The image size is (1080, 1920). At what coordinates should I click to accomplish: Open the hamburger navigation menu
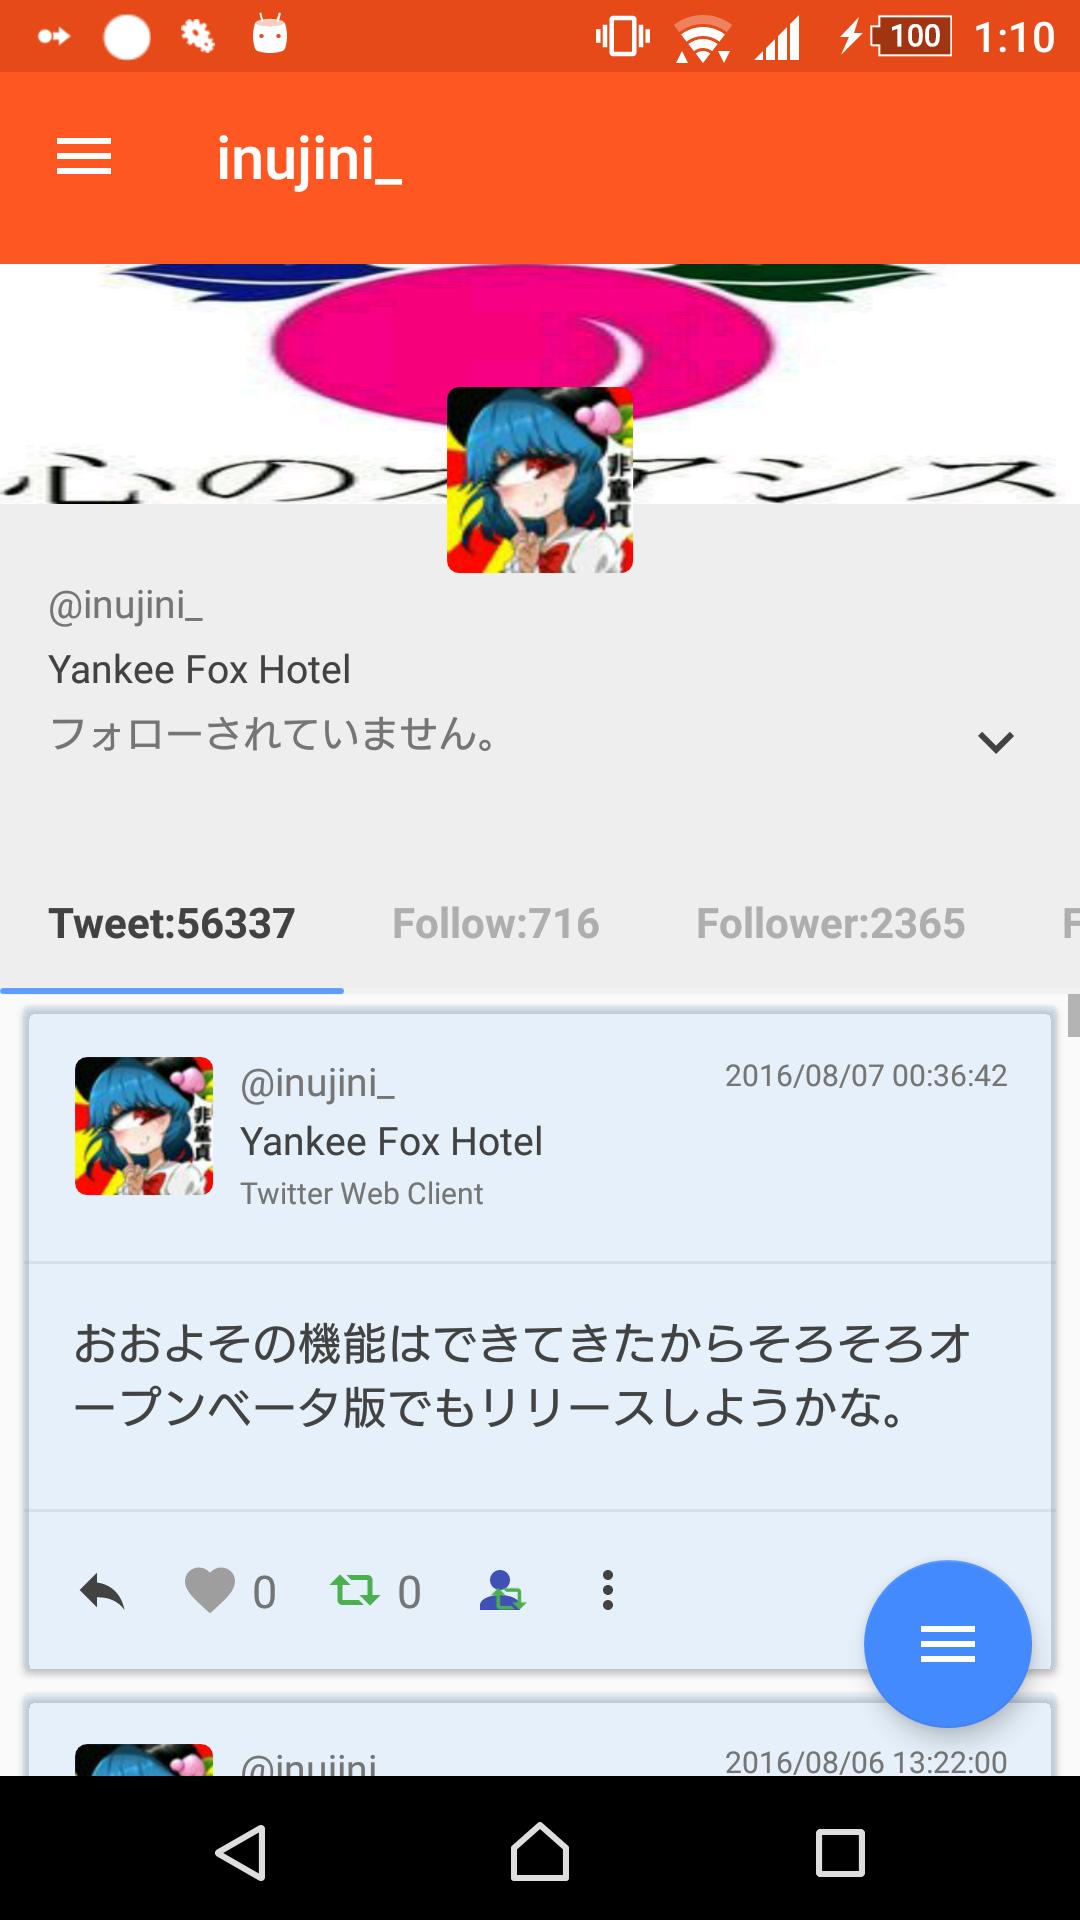(84, 157)
